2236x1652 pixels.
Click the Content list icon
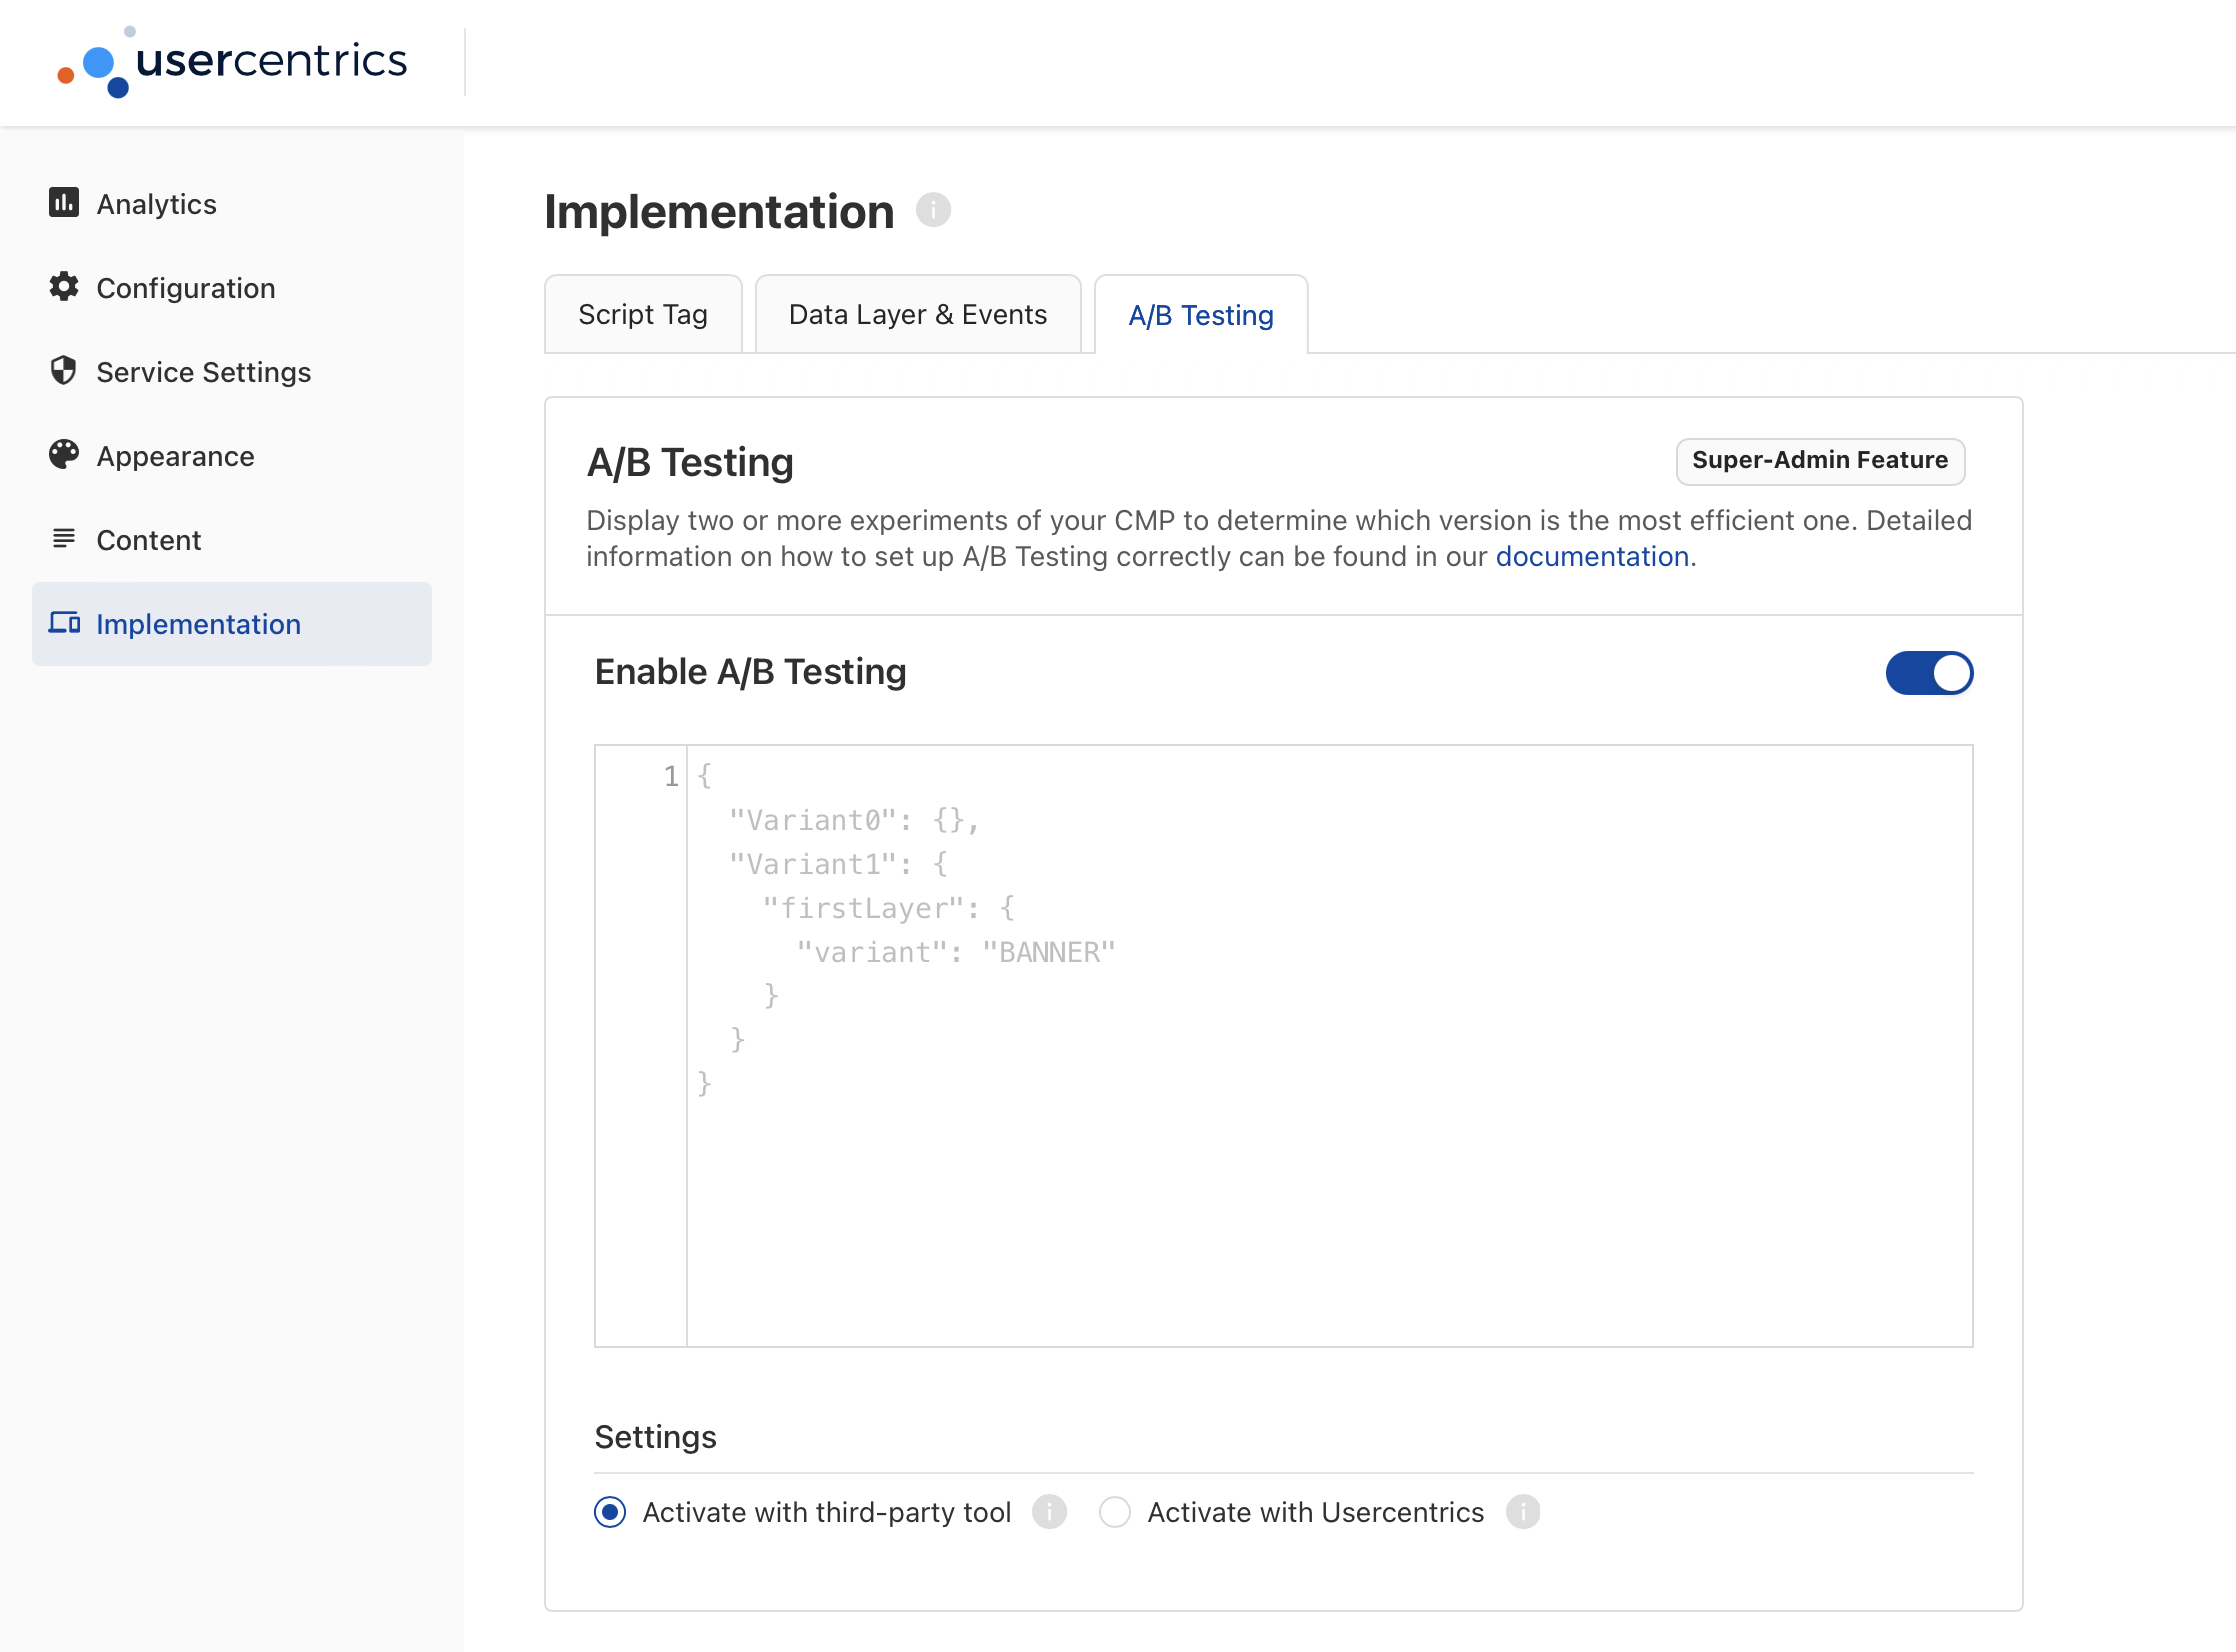[64, 540]
